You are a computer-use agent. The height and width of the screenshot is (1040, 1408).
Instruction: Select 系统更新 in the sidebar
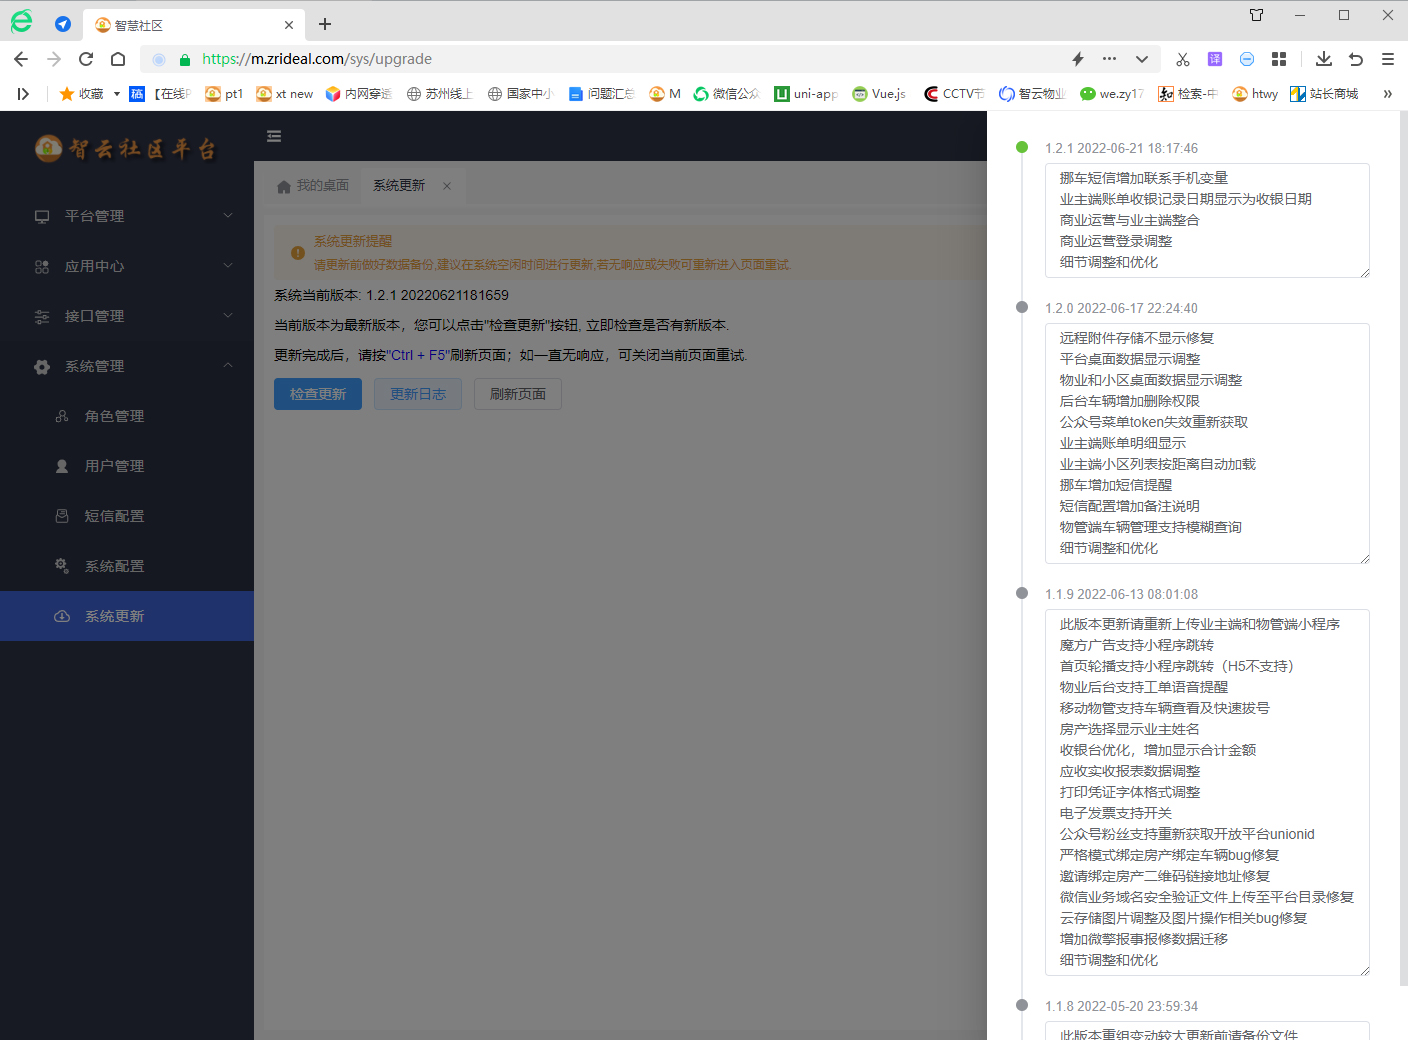point(127,616)
